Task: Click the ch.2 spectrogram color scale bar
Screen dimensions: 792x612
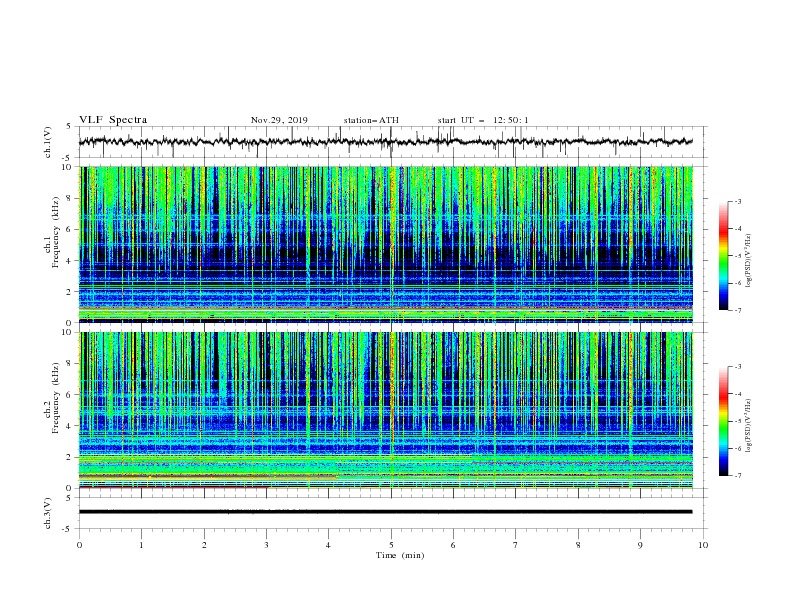Action: (723, 421)
